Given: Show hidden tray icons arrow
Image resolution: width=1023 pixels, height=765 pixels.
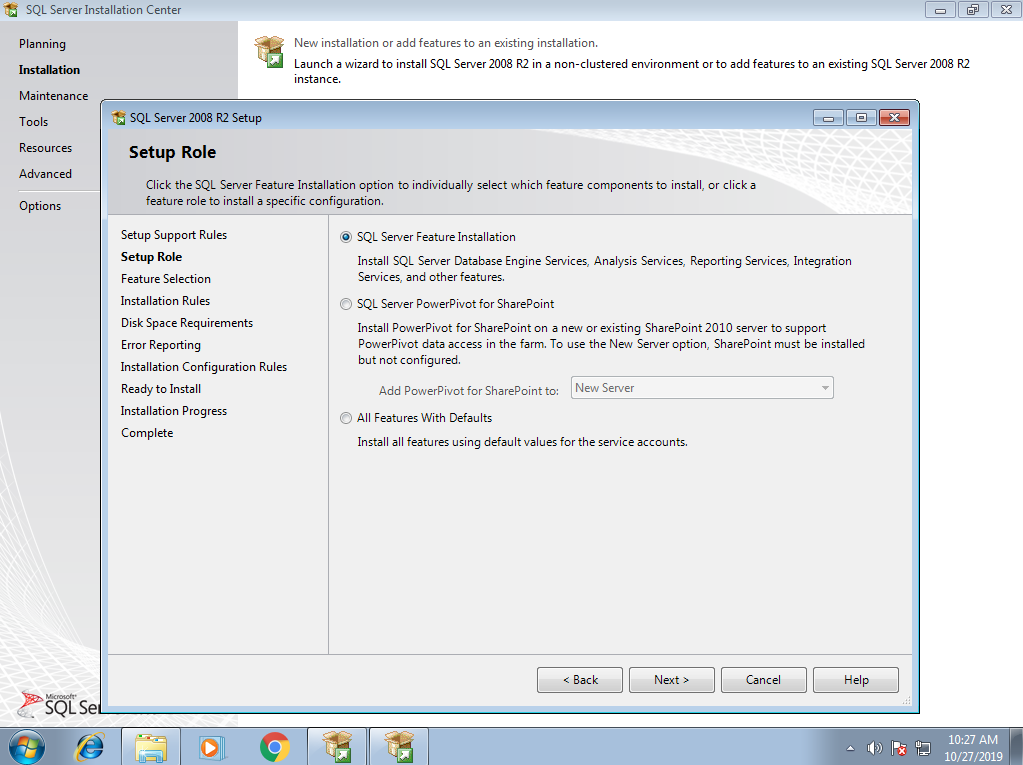Looking at the screenshot, I should tap(850, 748).
